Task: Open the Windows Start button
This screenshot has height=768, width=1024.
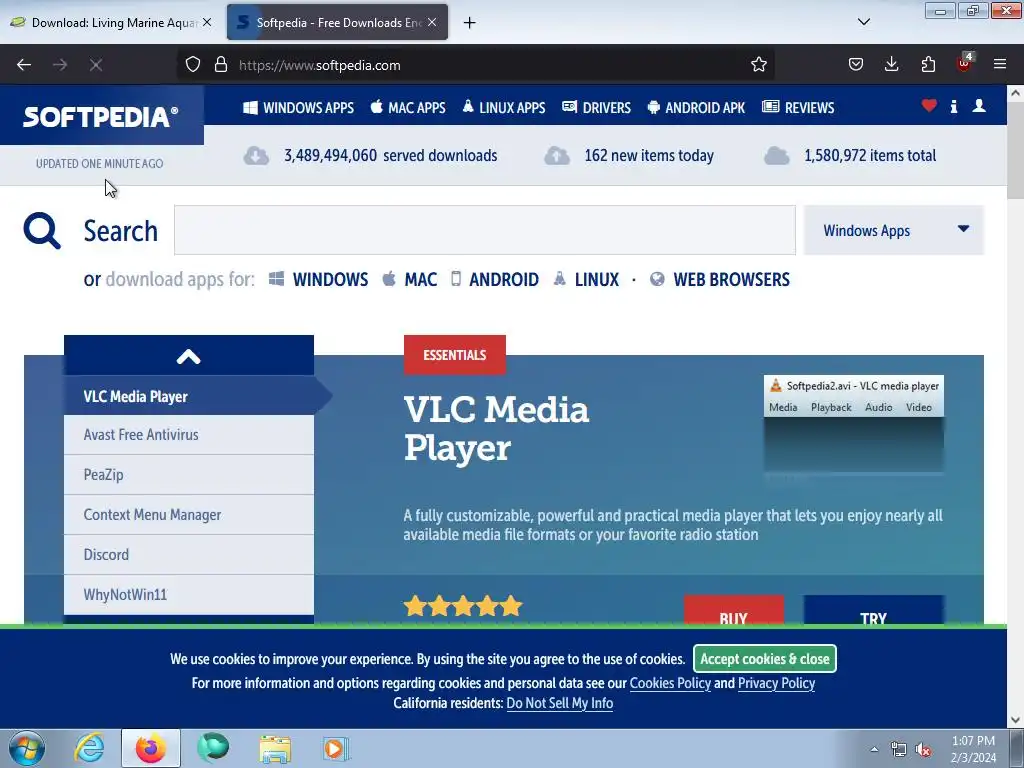Action: pos(27,748)
